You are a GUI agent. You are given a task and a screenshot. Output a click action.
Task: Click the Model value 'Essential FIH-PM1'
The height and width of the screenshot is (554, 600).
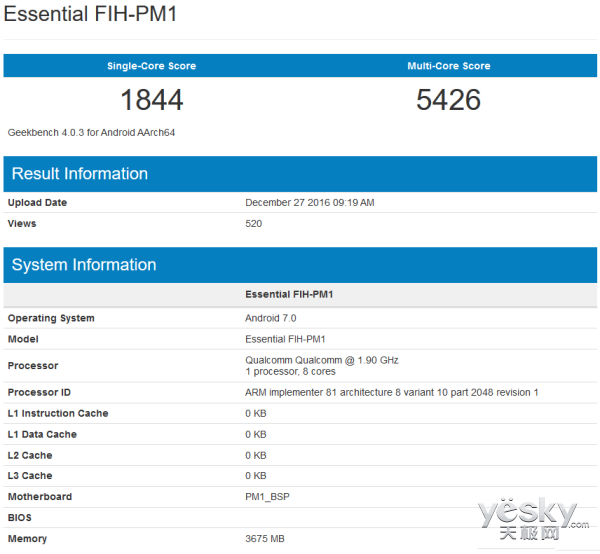click(x=285, y=339)
